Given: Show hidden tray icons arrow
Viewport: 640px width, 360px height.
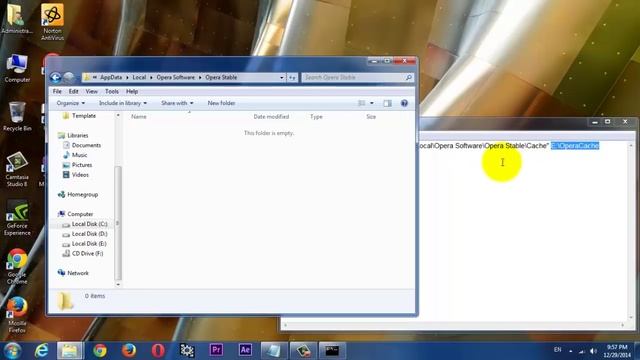Looking at the screenshot, I should [x=571, y=351].
